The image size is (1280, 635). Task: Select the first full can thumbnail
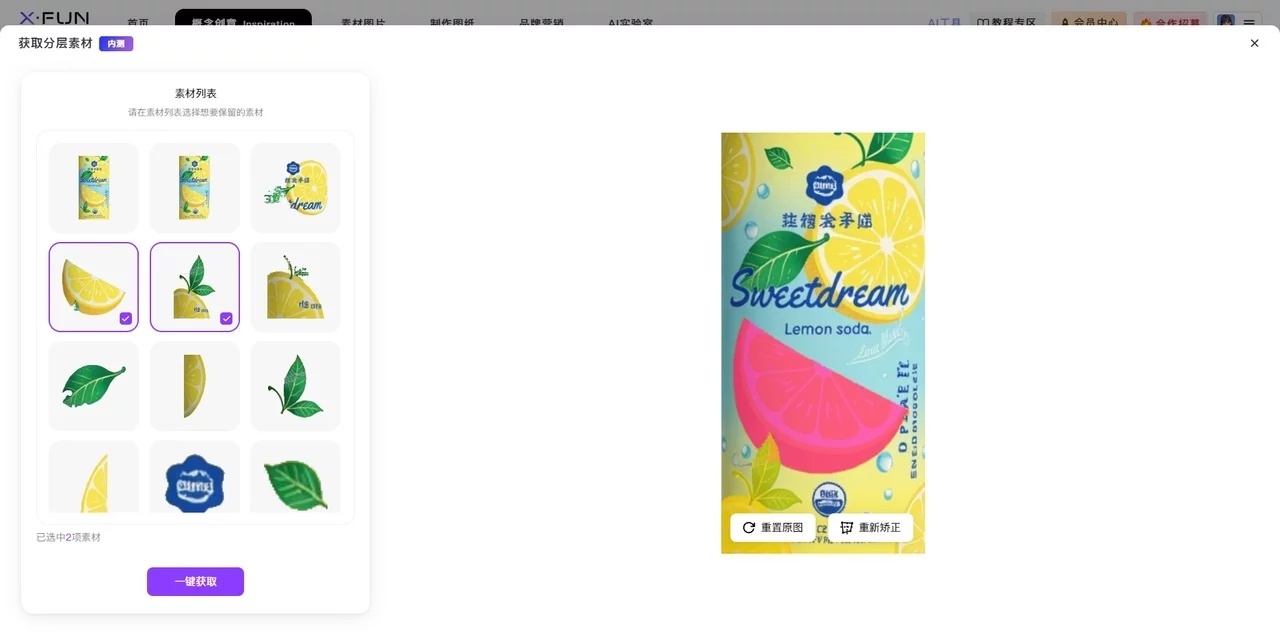coord(94,188)
